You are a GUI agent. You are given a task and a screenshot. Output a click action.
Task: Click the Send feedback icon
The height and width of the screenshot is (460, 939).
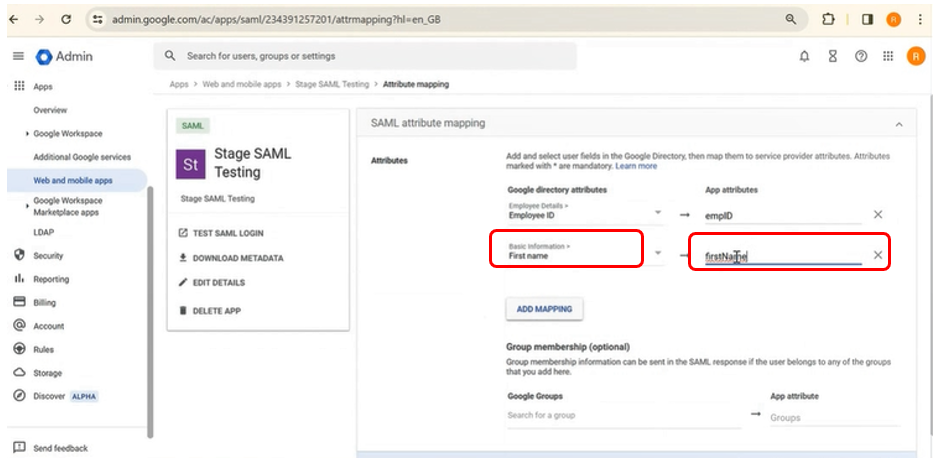[x=19, y=447]
